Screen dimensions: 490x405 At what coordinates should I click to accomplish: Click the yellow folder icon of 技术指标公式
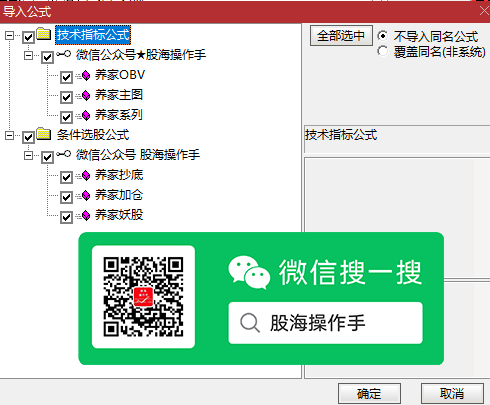[x=44, y=34]
